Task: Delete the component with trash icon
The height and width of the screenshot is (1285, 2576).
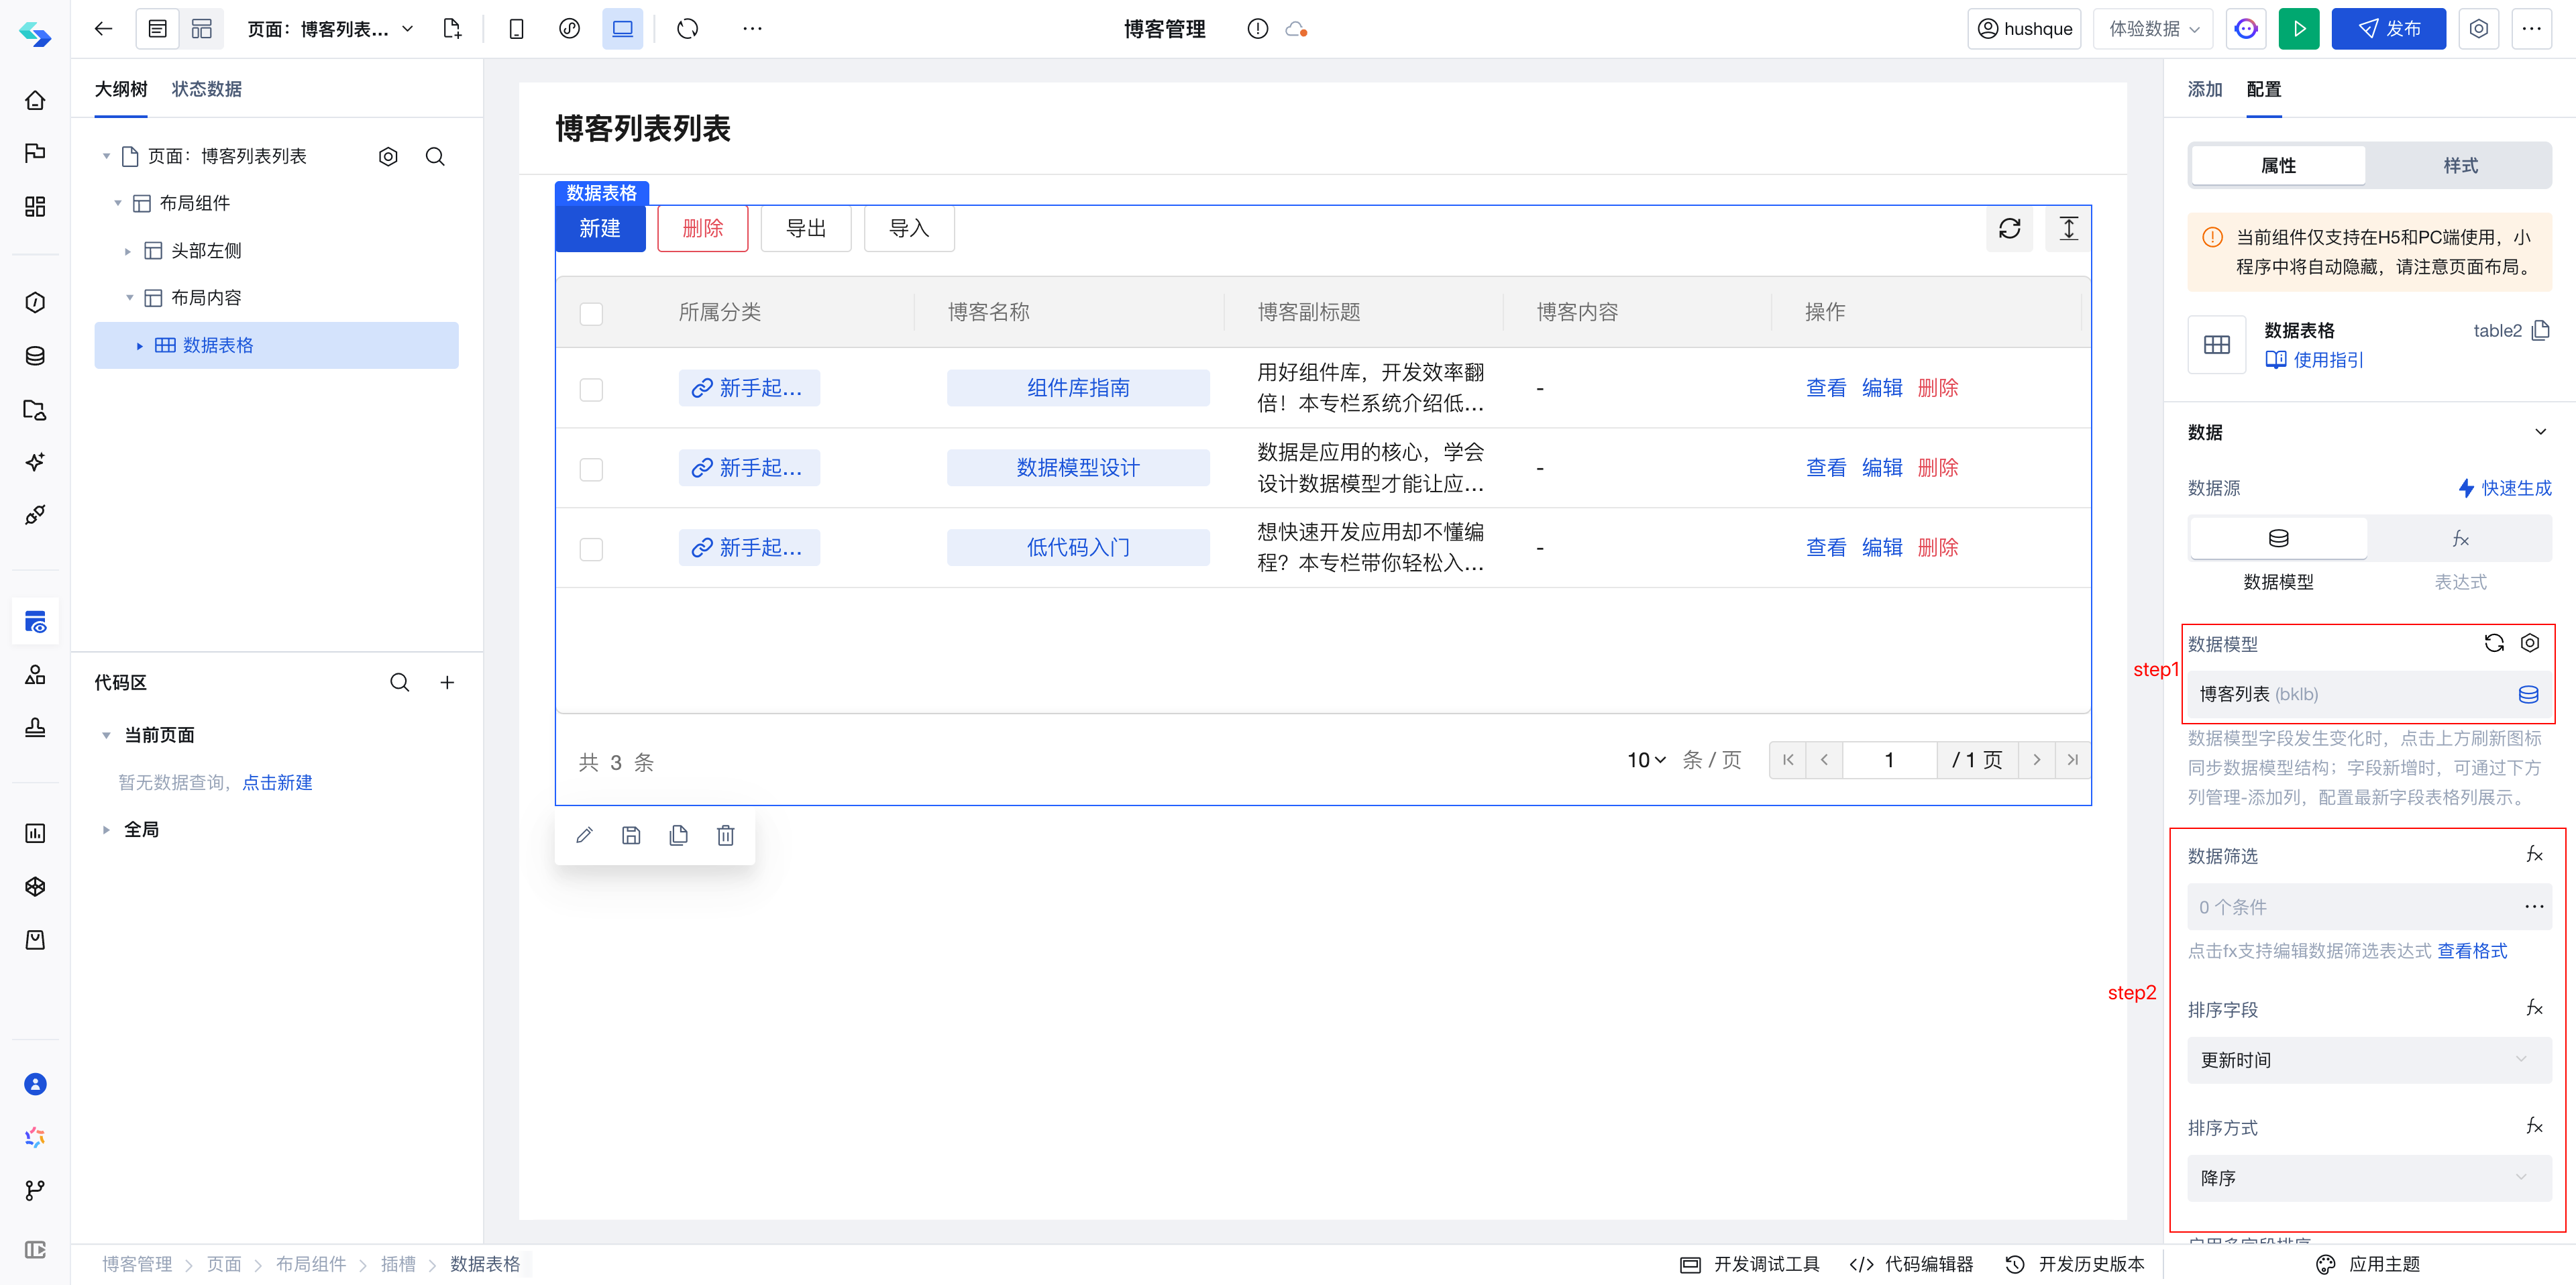Action: pos(725,835)
